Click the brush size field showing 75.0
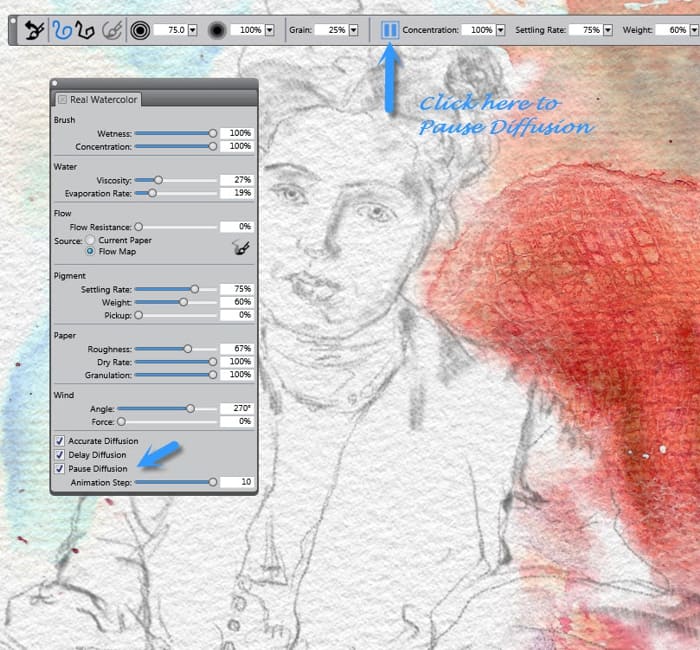The height and width of the screenshot is (650, 700). [x=170, y=30]
